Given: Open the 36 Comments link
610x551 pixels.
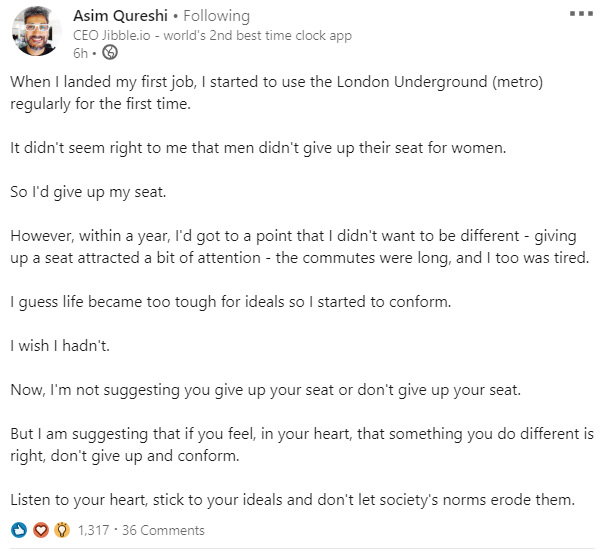Looking at the screenshot, I should click(x=163, y=530).
